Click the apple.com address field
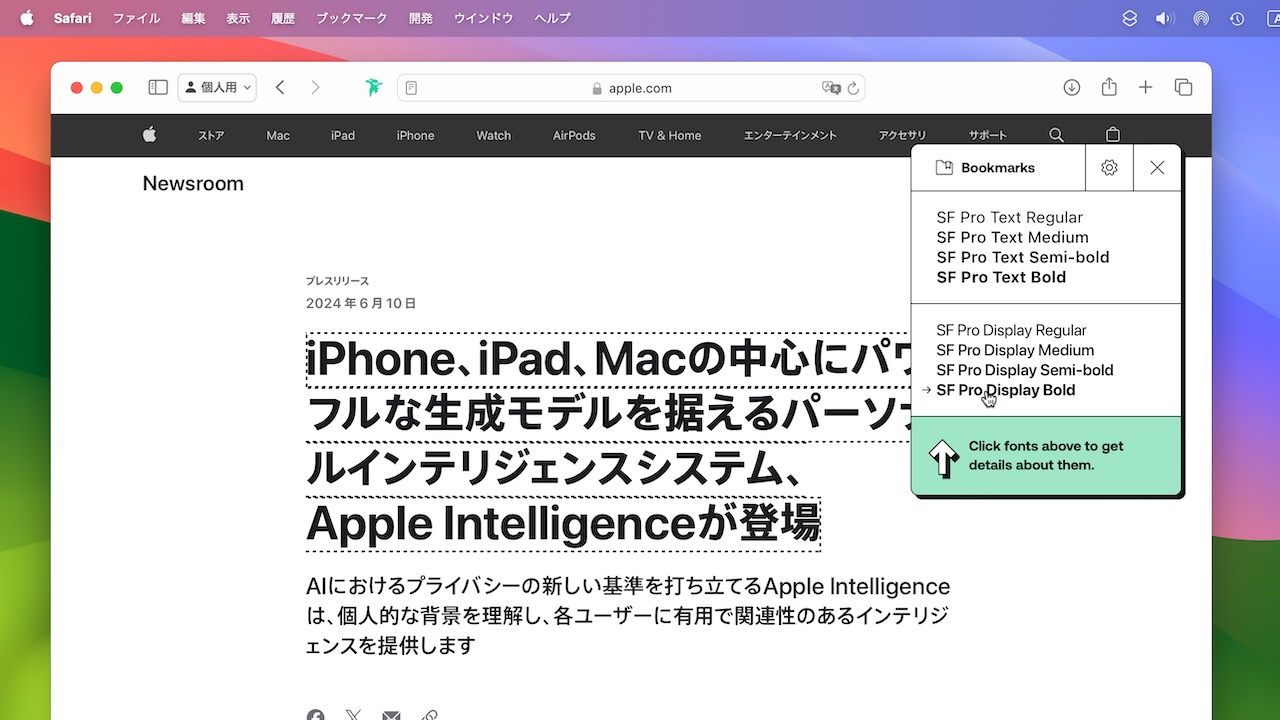The width and height of the screenshot is (1280, 720). point(631,88)
